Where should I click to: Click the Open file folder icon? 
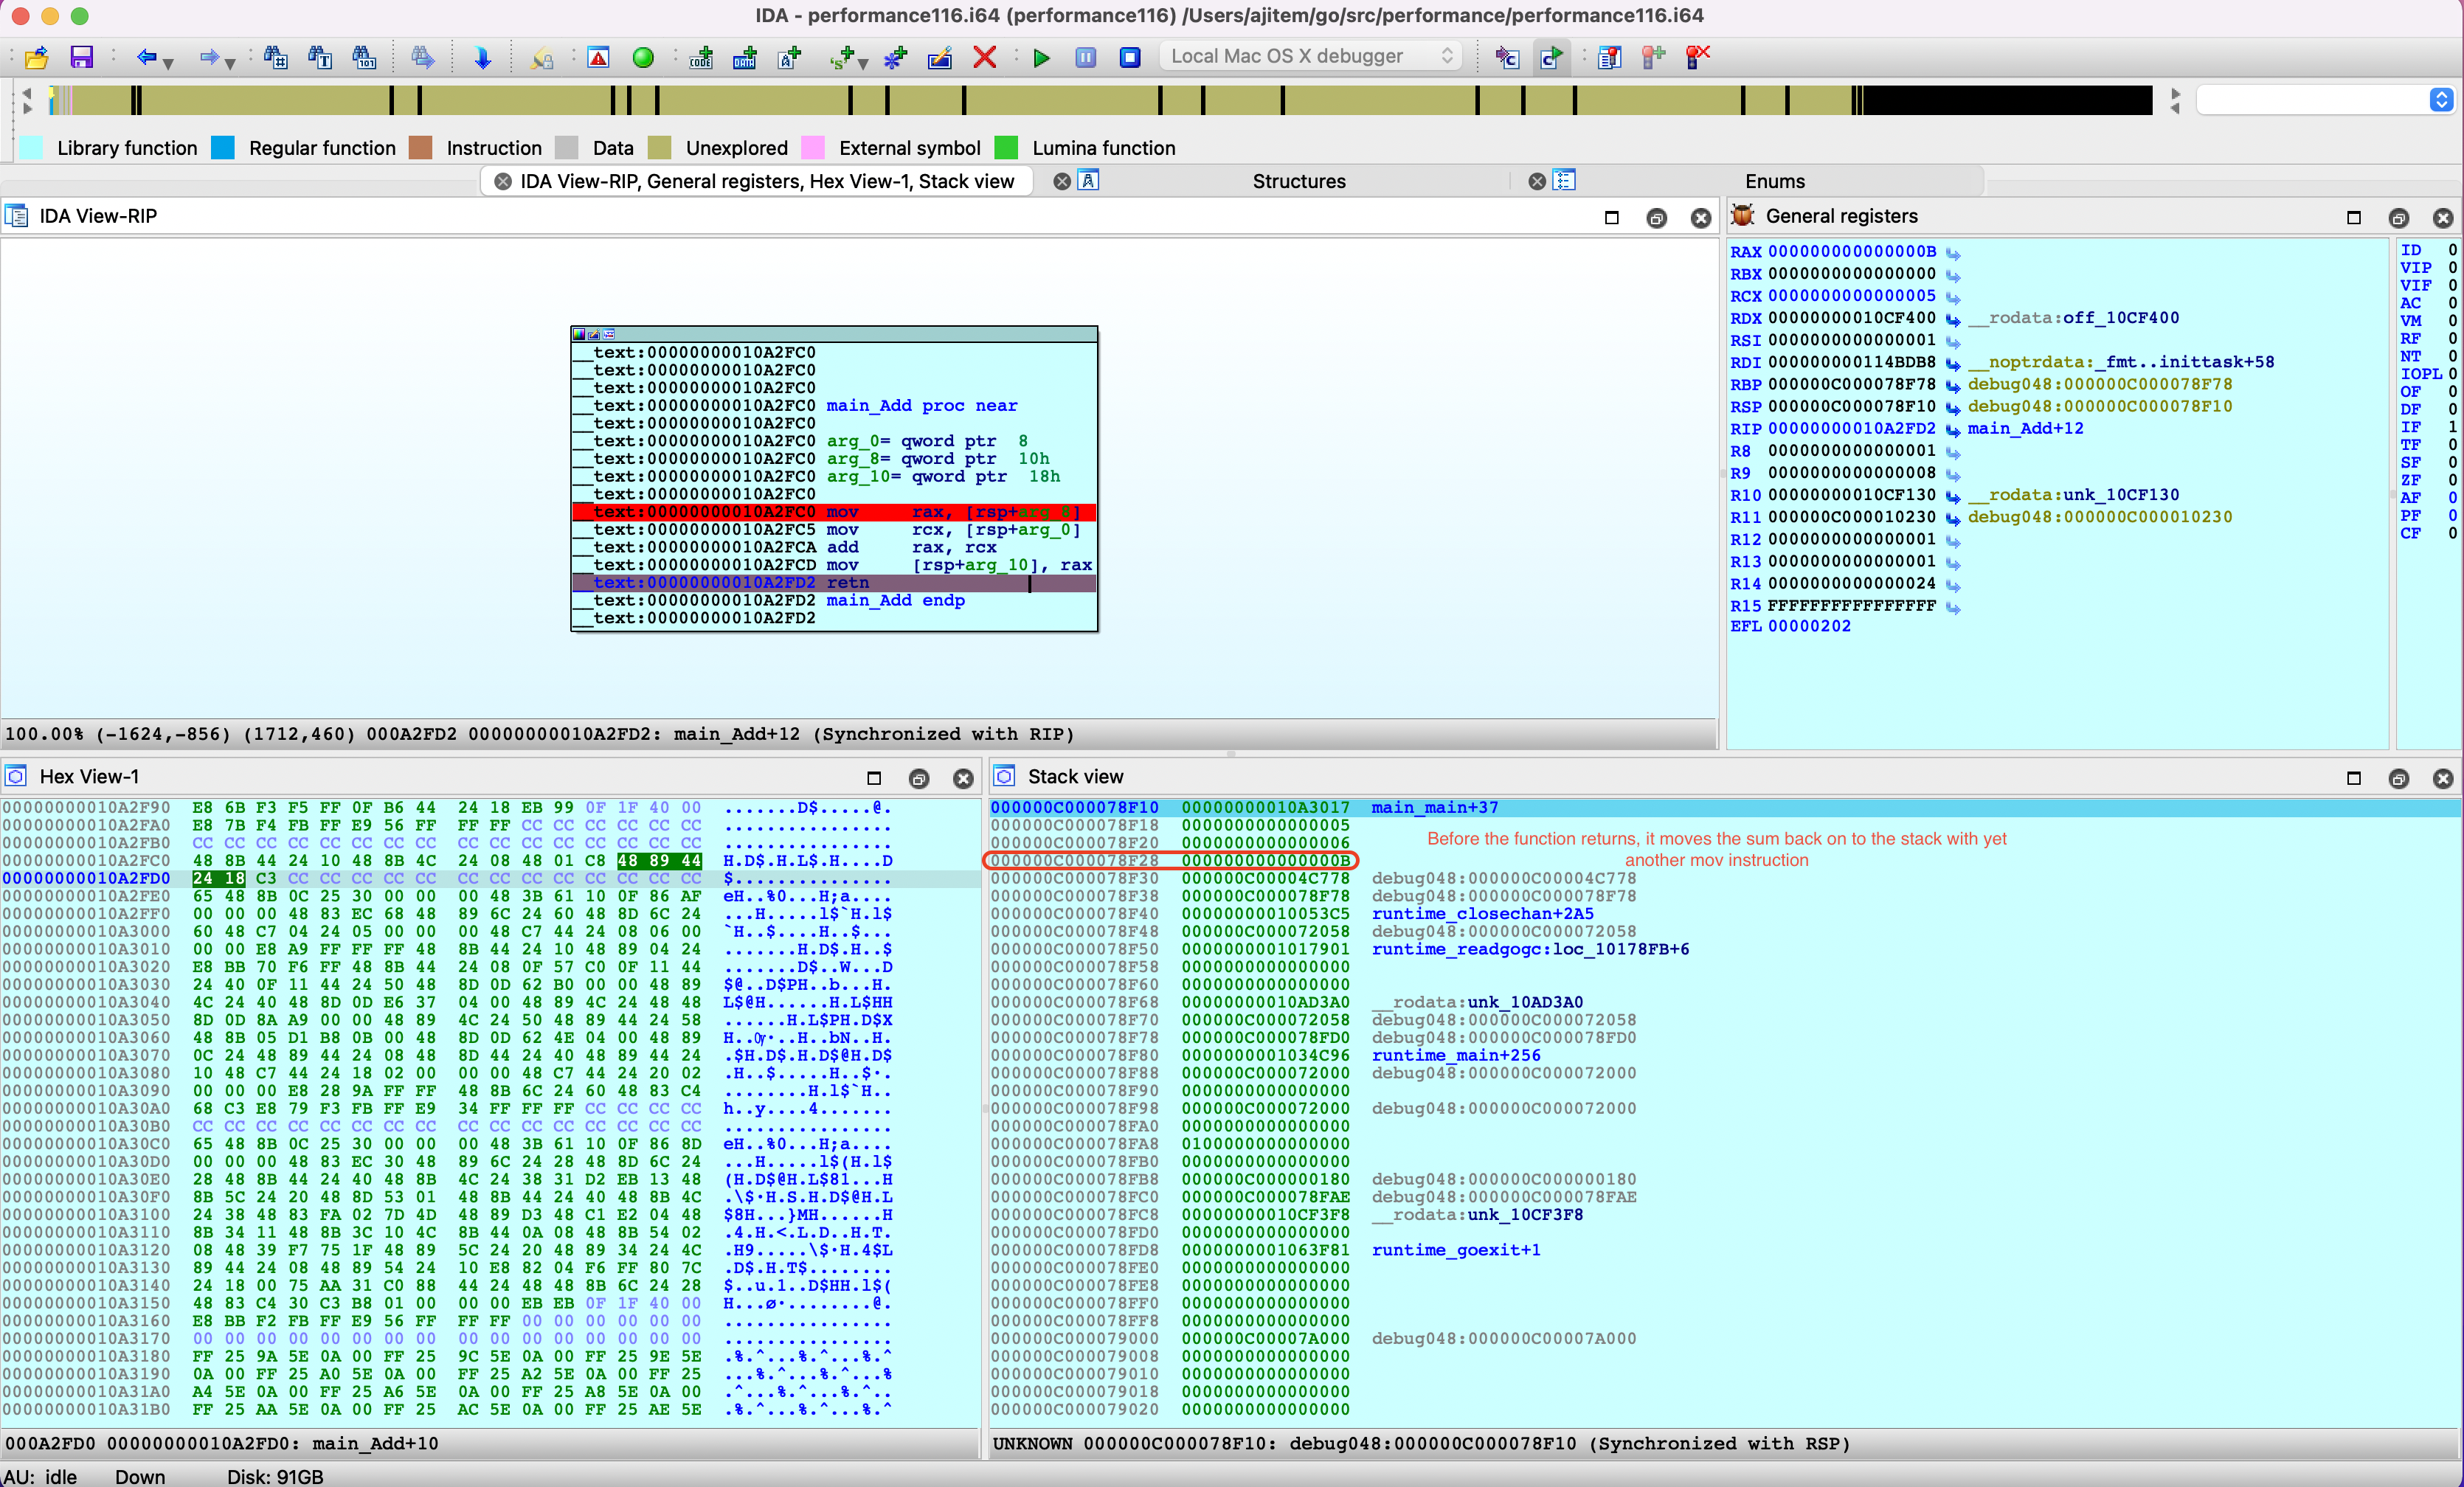point(37,57)
